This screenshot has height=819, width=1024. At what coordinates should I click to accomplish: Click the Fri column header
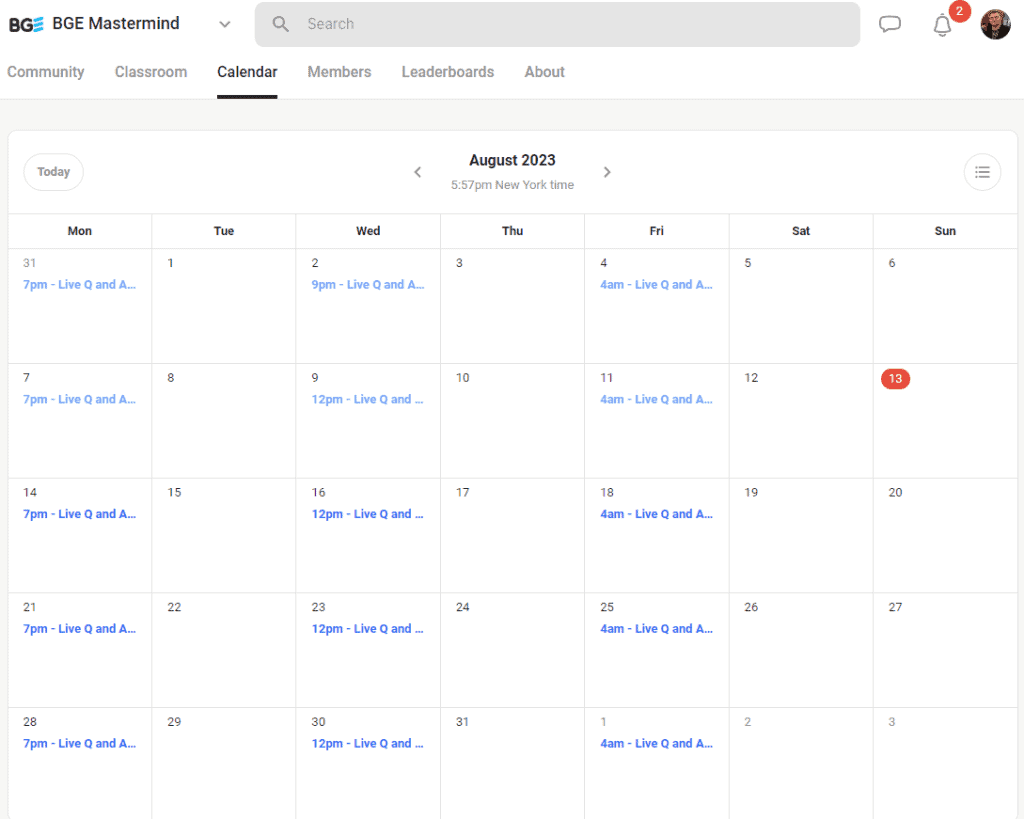coord(656,231)
